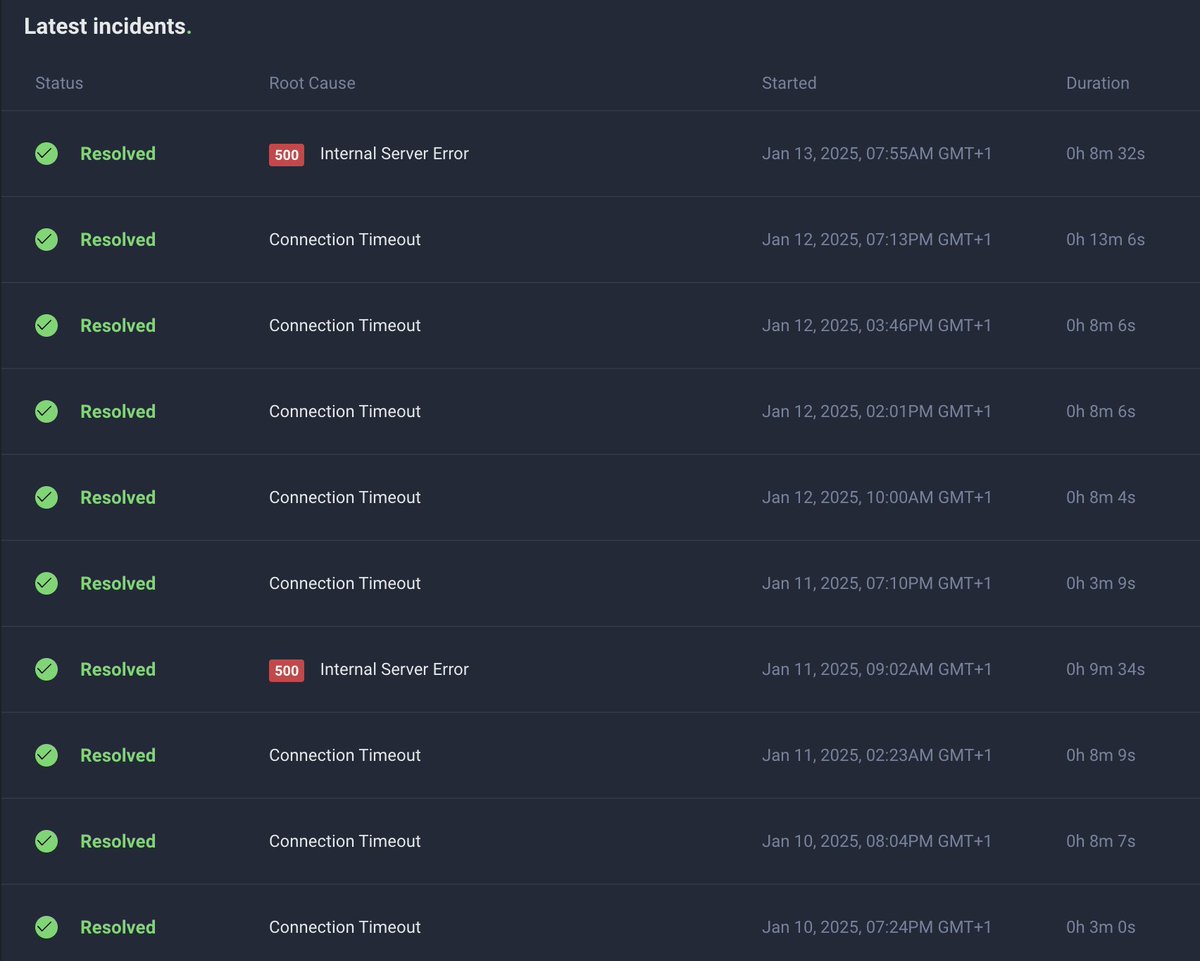Click the green check icon for Jan 11 02:23AM incident
This screenshot has width=1200, height=961.
[x=46, y=755]
